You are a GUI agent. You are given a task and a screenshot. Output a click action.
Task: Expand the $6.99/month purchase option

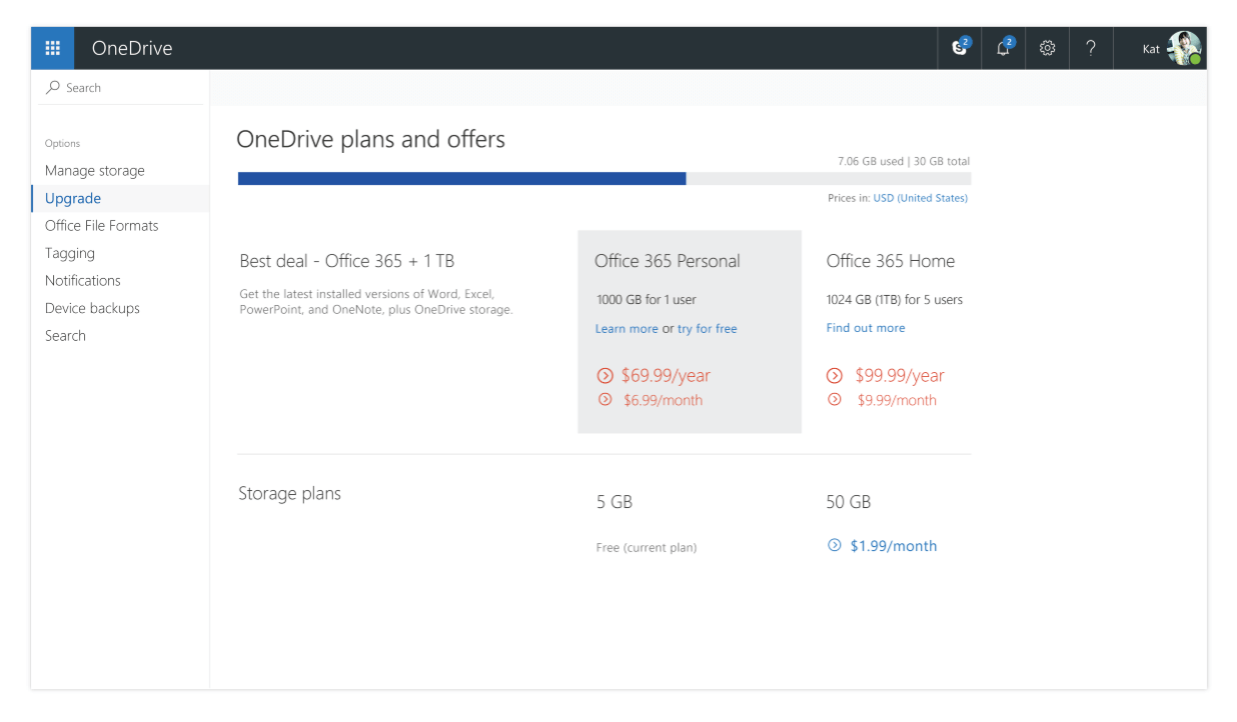(607, 399)
